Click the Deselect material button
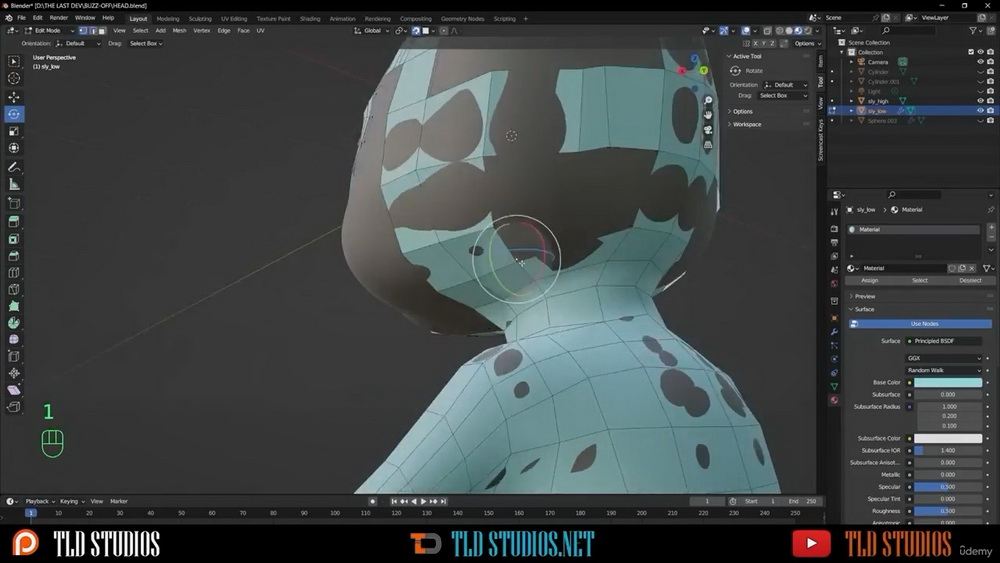Screen dimensions: 1000x563 coord(970,281)
